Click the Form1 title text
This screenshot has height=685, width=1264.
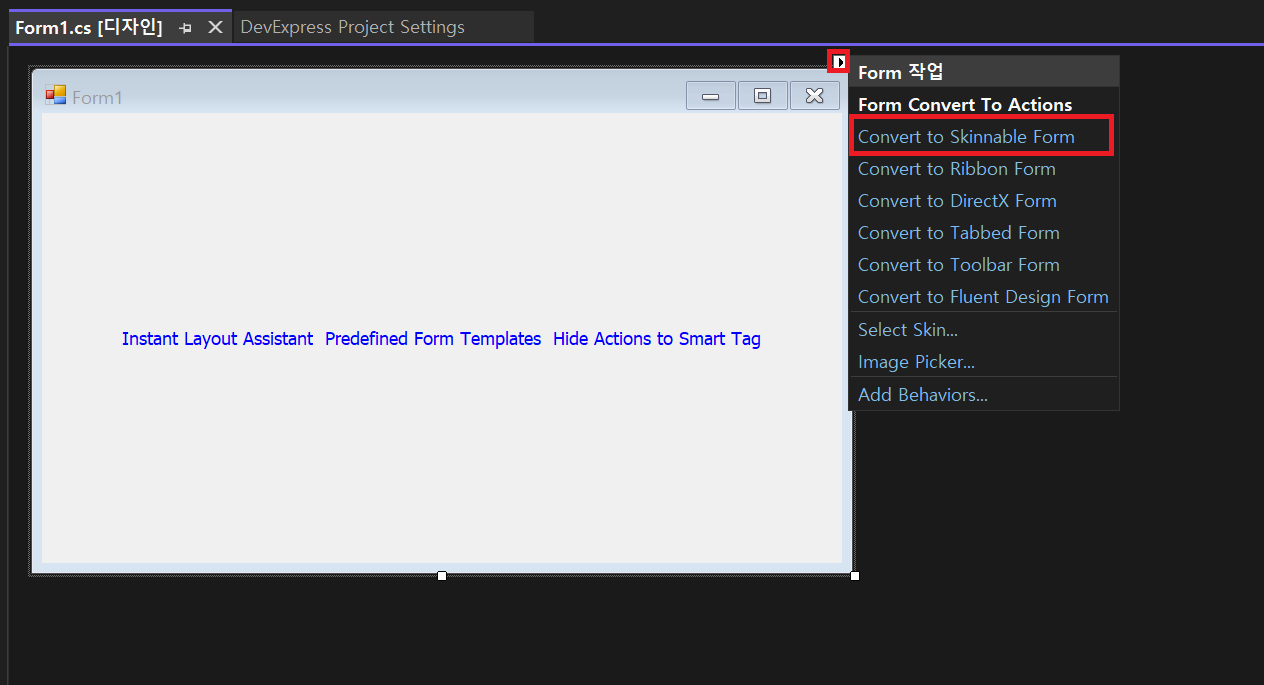pos(97,97)
